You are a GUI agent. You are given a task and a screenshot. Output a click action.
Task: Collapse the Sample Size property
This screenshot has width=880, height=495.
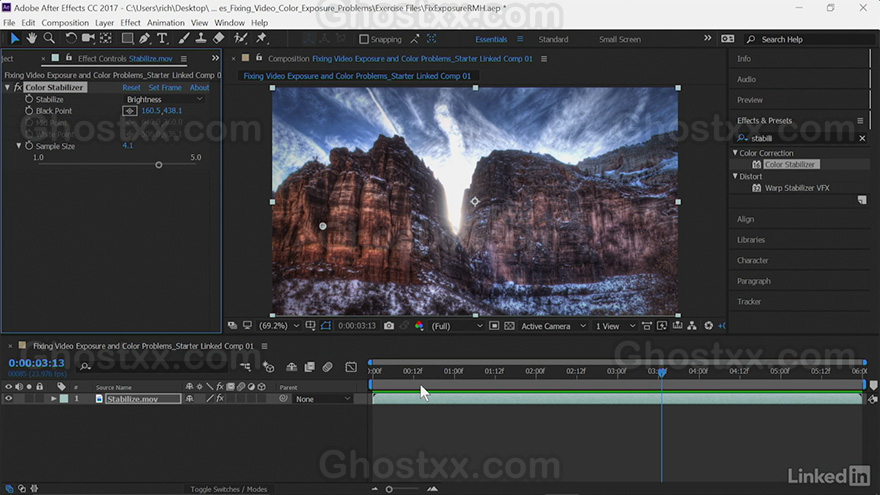coord(19,146)
